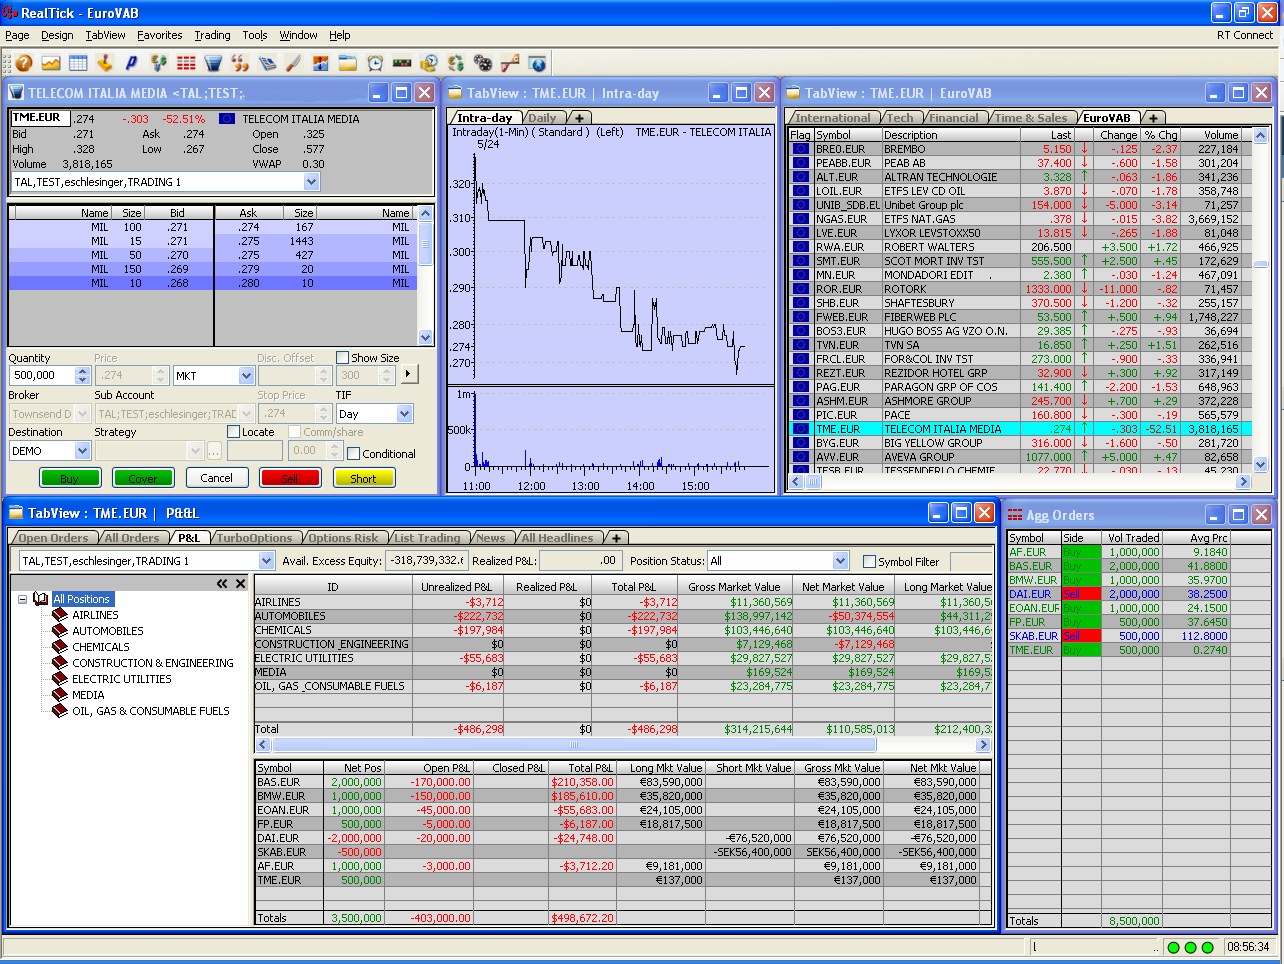Click the red Sell button
Screen dimensions: 1284x964
tap(290, 478)
